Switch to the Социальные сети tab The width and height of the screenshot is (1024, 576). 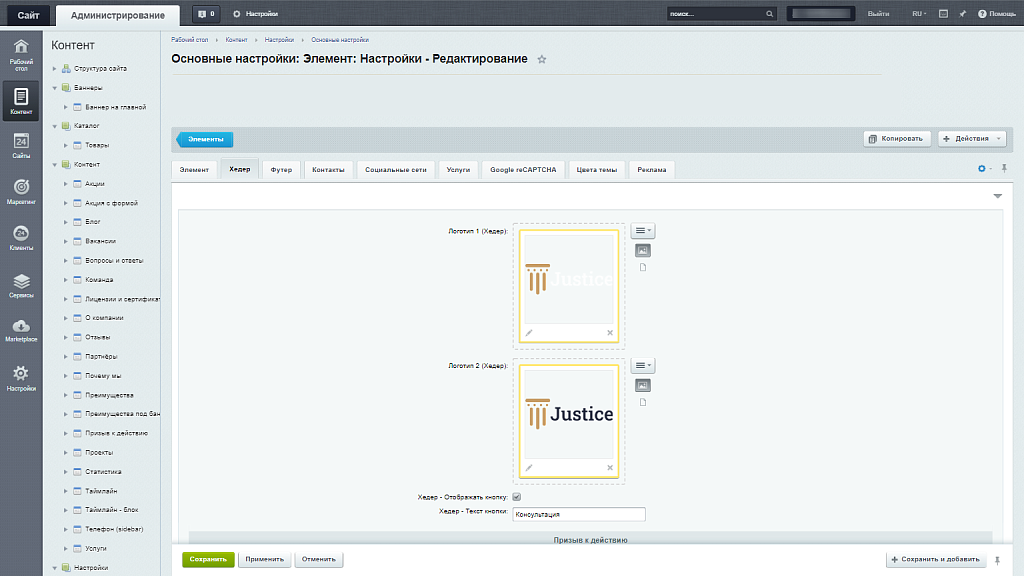396,170
